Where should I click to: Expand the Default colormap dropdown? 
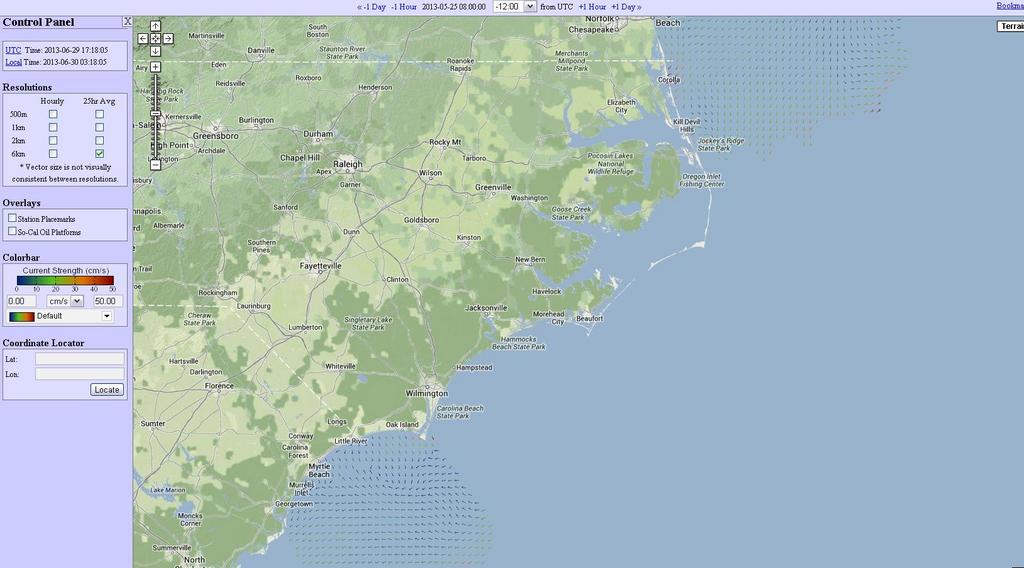tap(107, 316)
